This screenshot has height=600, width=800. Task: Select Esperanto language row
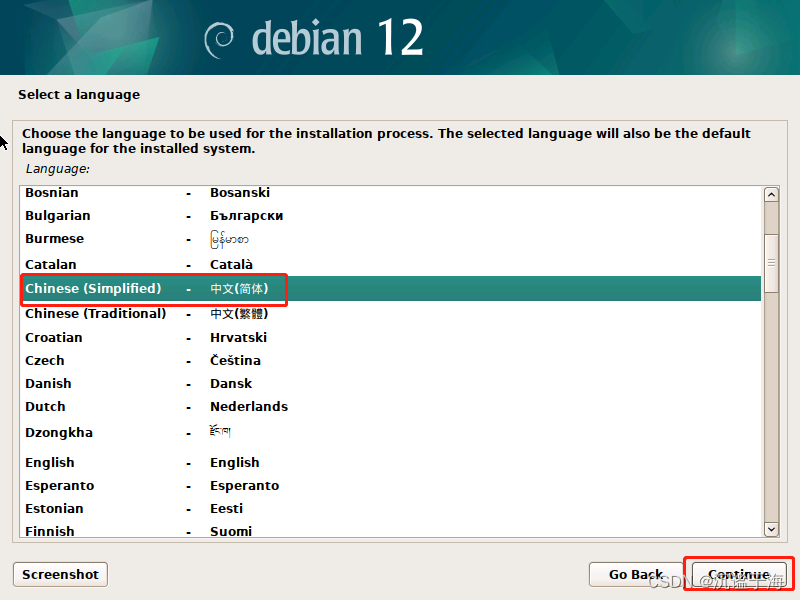click(391, 485)
